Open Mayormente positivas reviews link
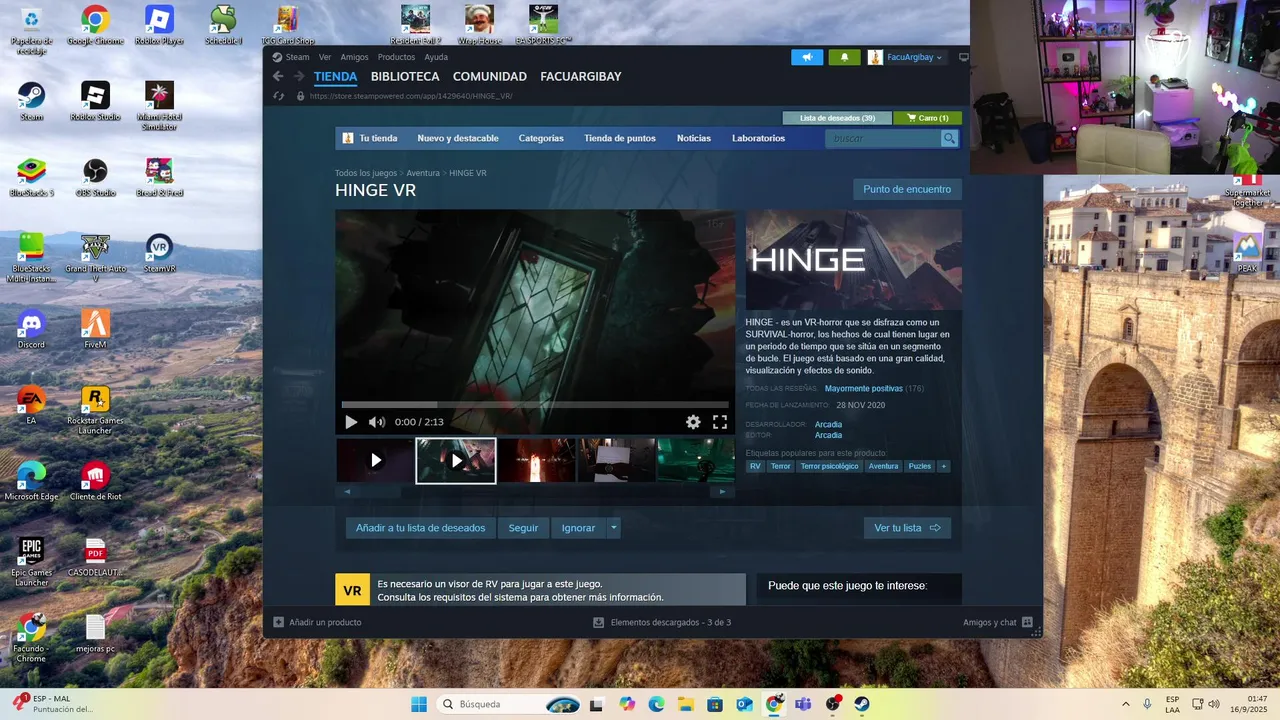Image resolution: width=1280 pixels, height=720 pixels. click(864, 388)
